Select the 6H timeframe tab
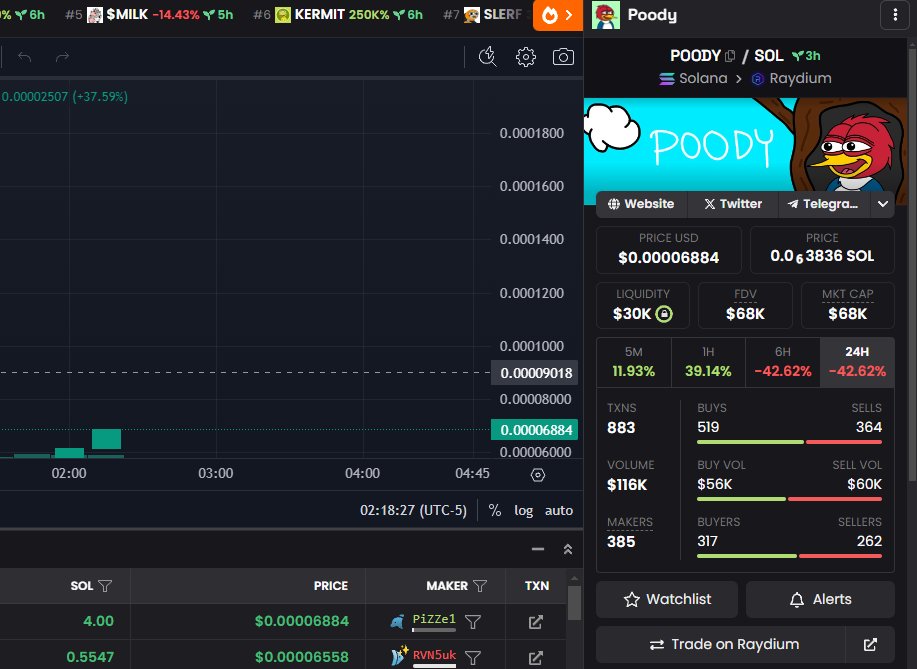The image size is (917, 669). 782,362
